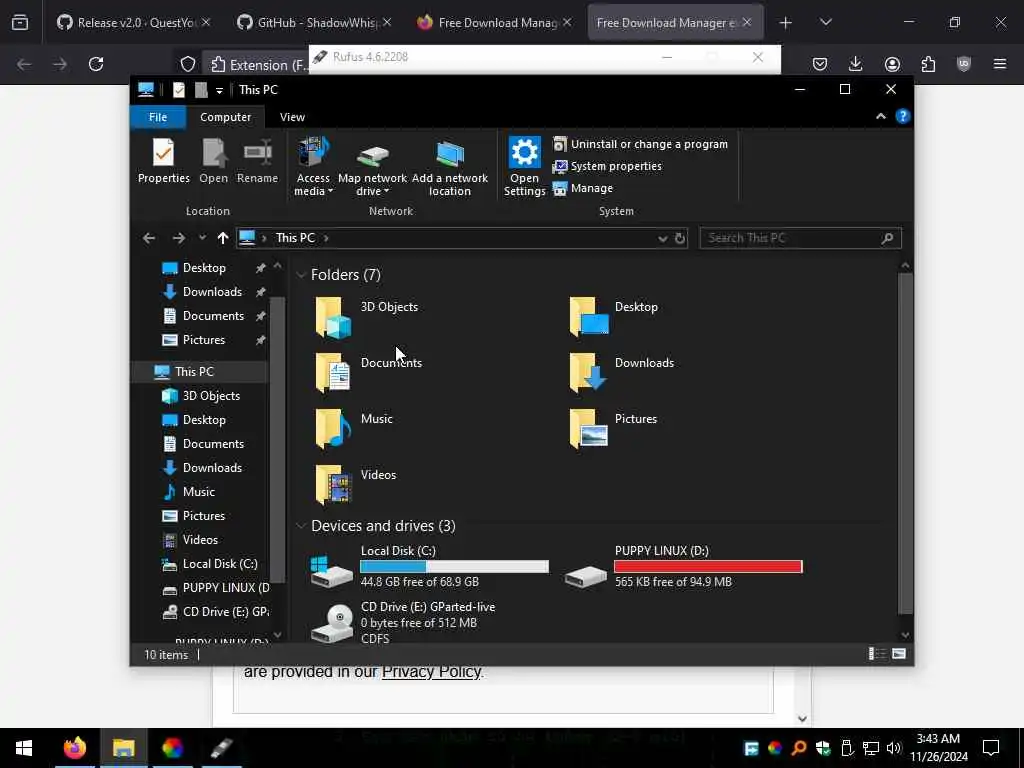Collapse the ribbon with the chevron
Viewport: 1024px width, 768px height.
pos(880,116)
